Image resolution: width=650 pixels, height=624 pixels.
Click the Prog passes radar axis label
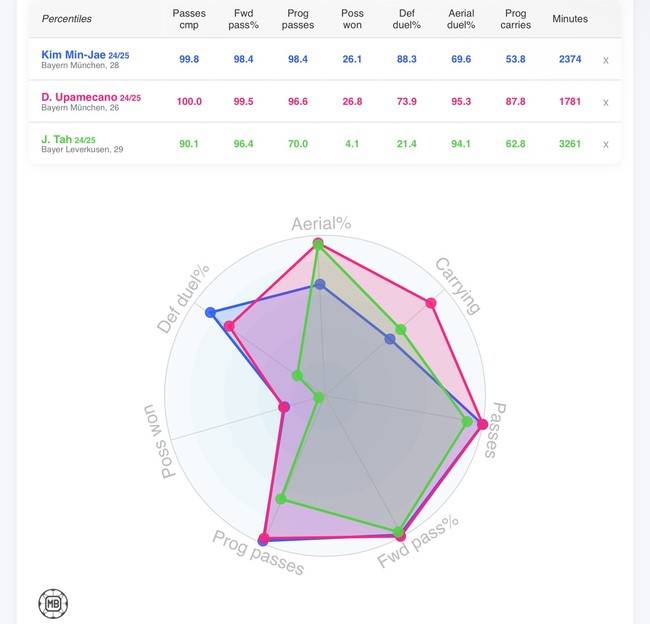(x=258, y=552)
